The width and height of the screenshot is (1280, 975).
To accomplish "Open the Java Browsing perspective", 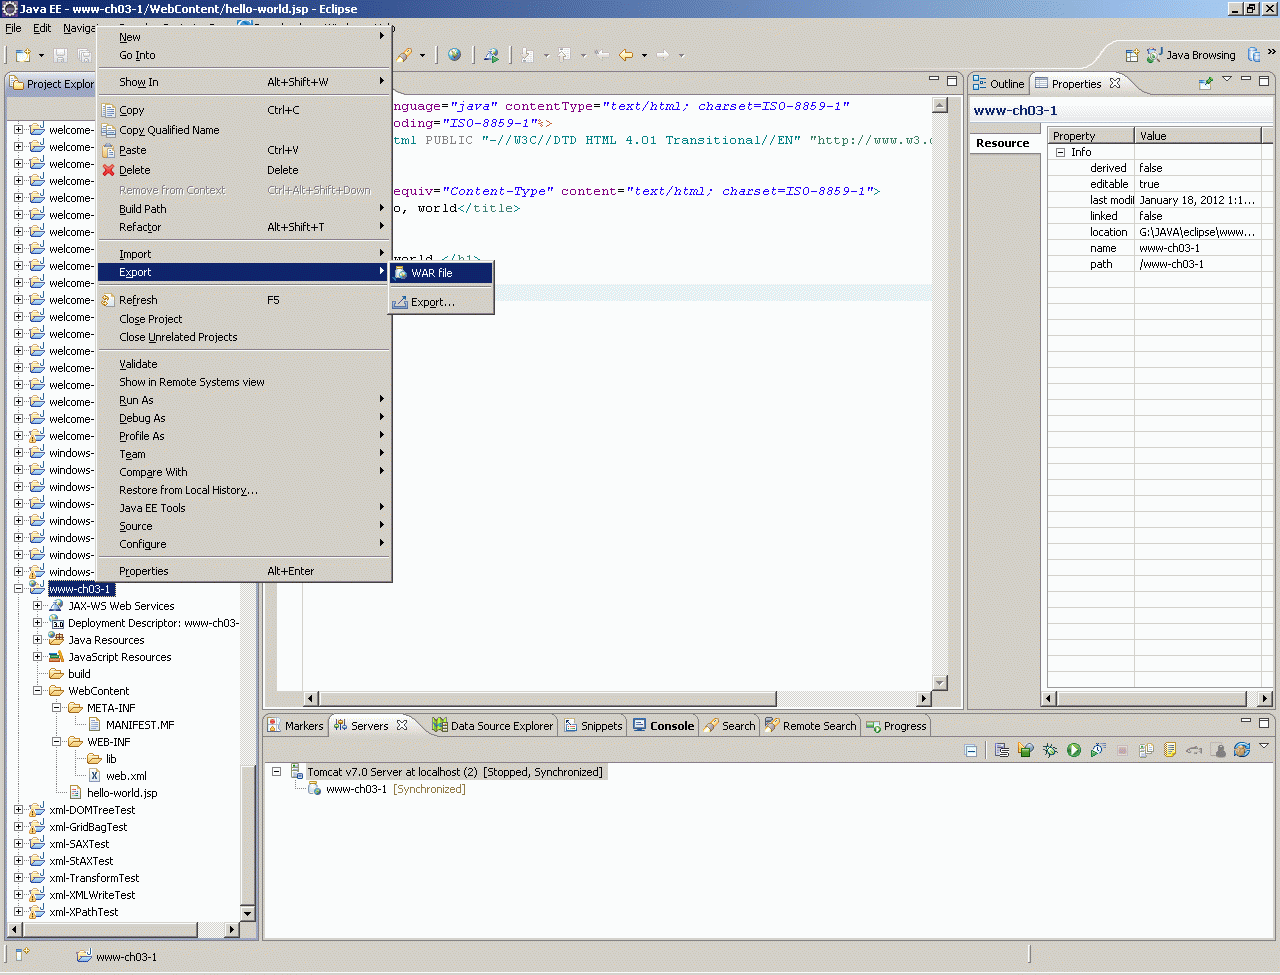I will tap(1190, 56).
